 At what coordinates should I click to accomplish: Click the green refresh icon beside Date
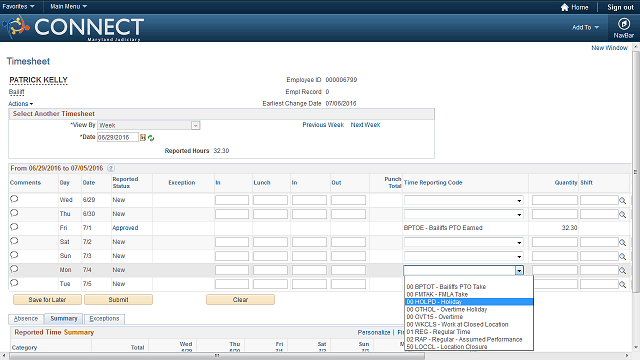pos(151,138)
